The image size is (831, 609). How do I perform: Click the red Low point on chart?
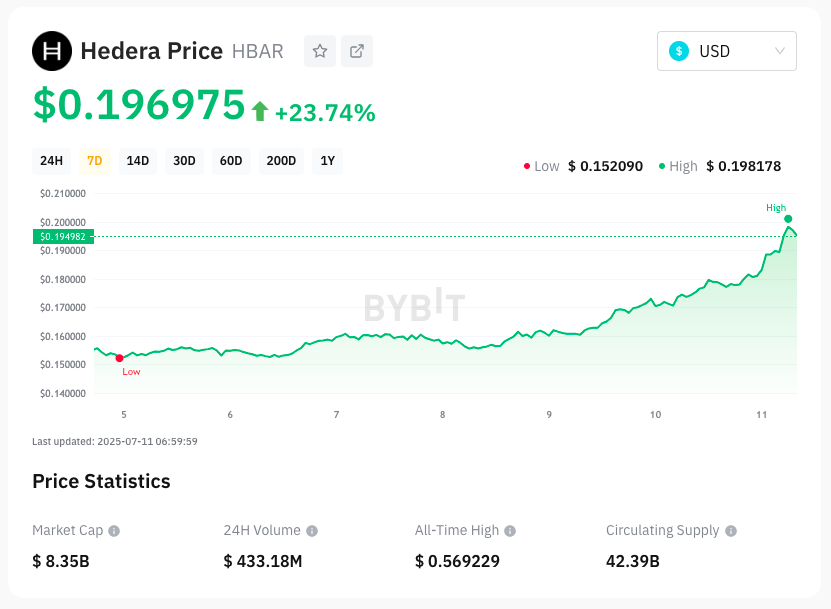[119, 358]
